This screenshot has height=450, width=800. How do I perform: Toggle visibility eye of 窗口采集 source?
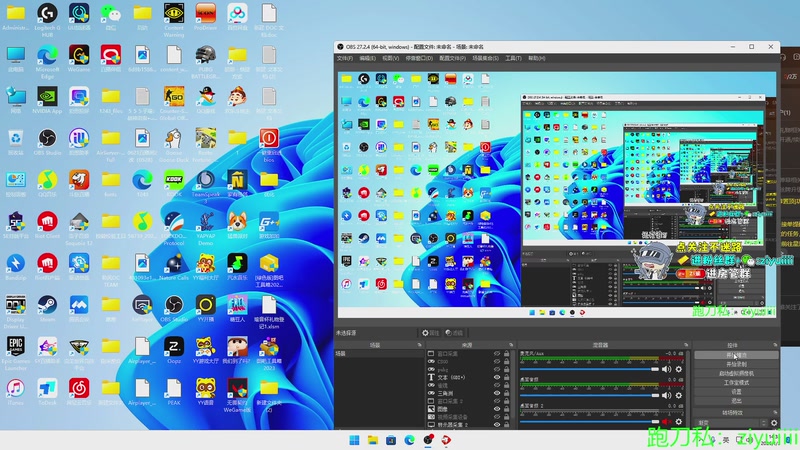[496, 354]
